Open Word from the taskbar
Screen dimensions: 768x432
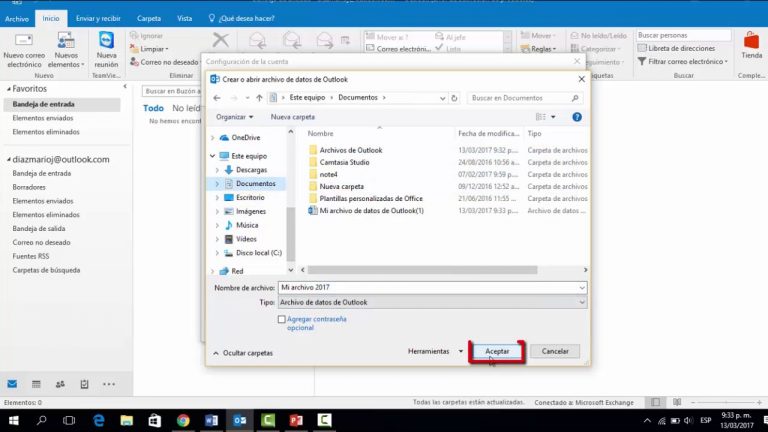pos(212,420)
